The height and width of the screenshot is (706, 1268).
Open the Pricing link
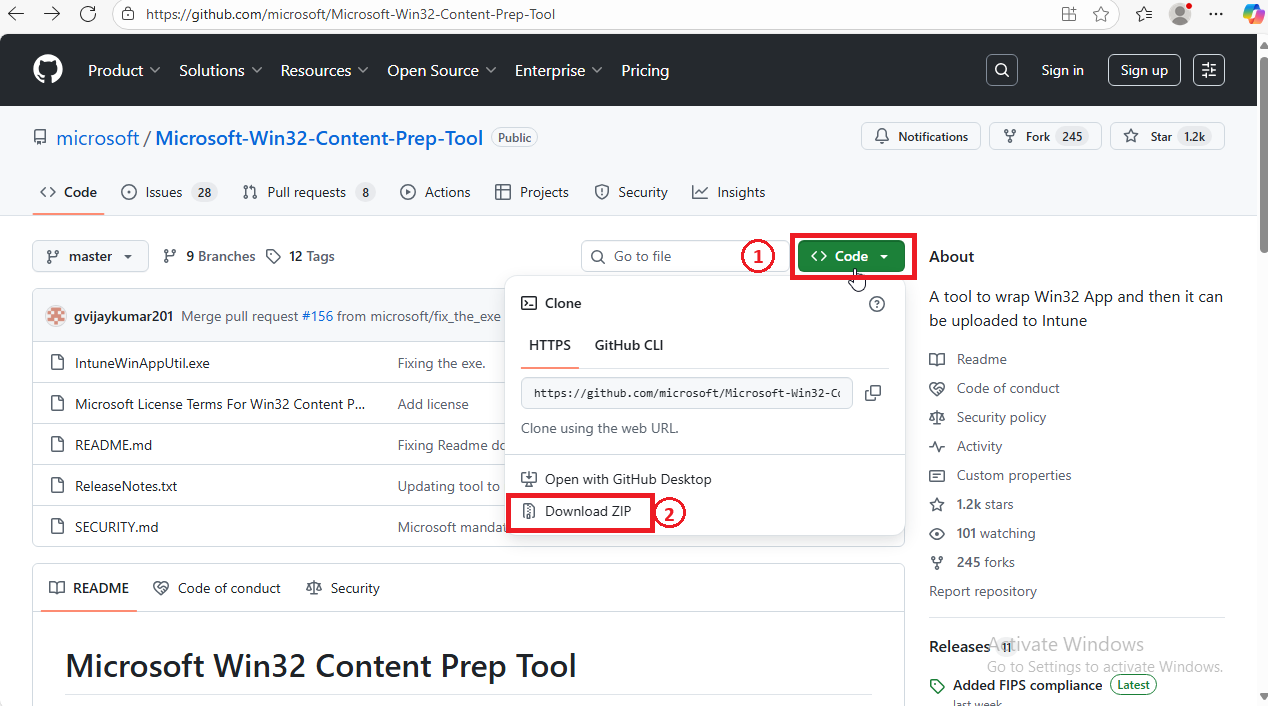click(x=645, y=70)
